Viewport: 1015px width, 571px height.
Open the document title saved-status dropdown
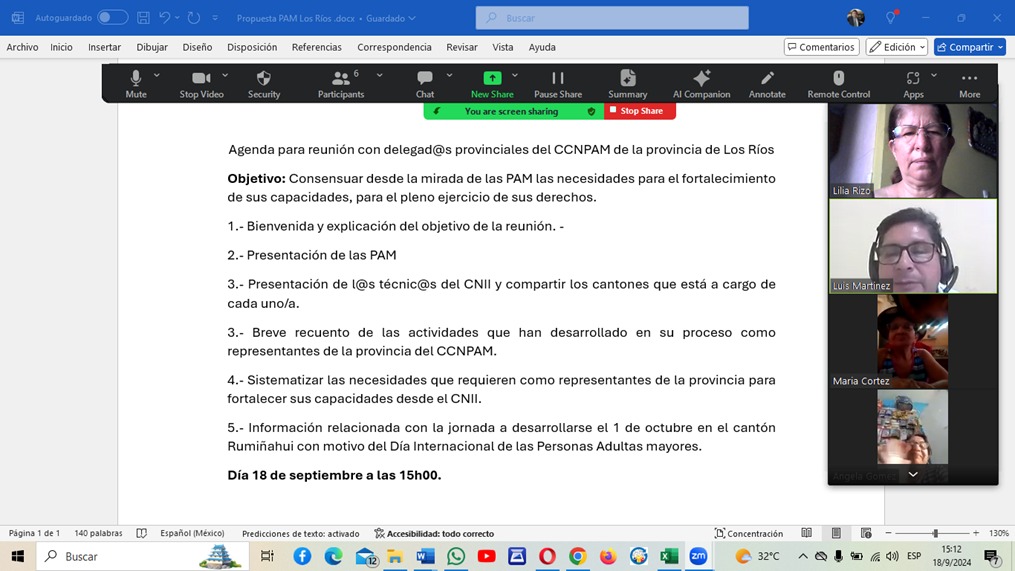pyautogui.click(x=412, y=18)
